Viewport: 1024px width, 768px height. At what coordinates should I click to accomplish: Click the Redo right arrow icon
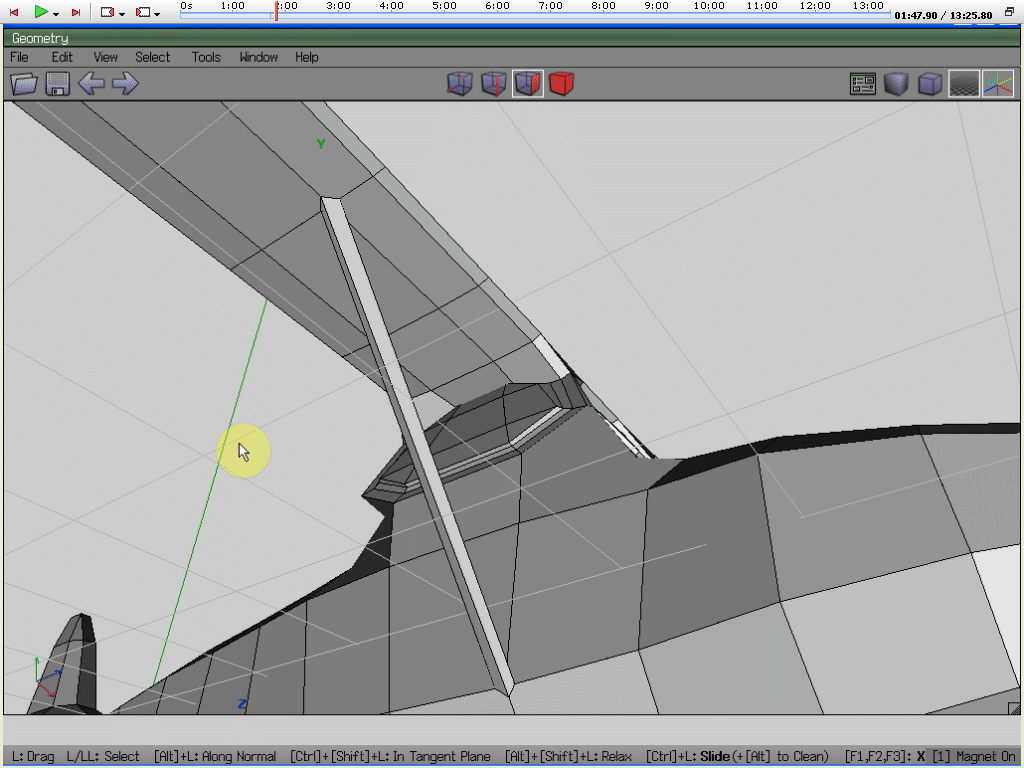(125, 84)
